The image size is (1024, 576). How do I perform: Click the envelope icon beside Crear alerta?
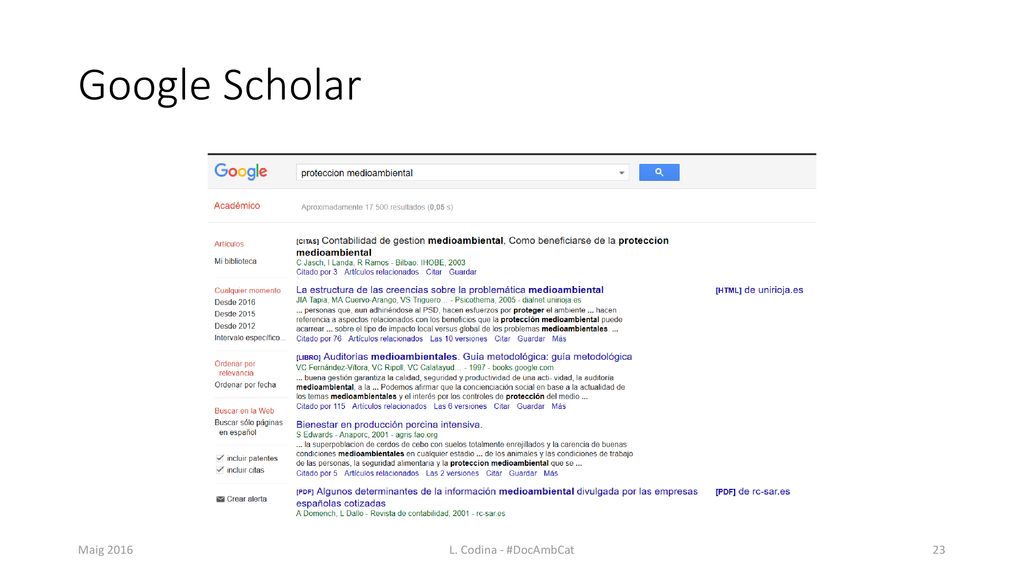pos(220,499)
